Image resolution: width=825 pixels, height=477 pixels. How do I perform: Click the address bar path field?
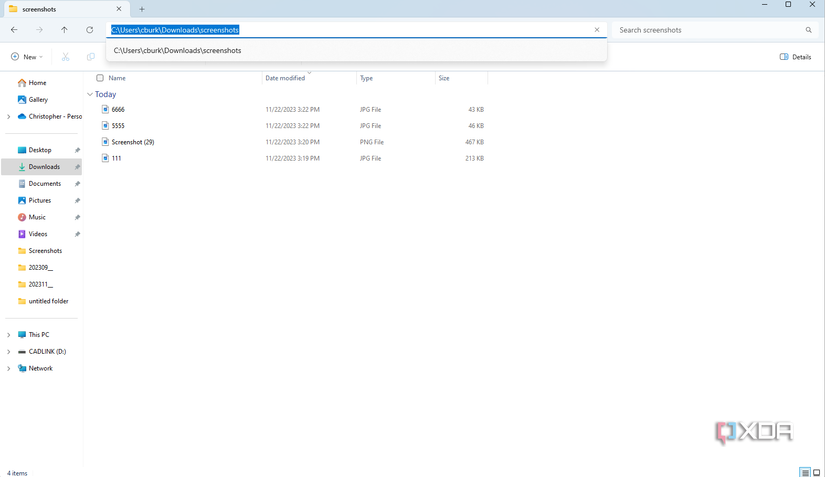[356, 30]
